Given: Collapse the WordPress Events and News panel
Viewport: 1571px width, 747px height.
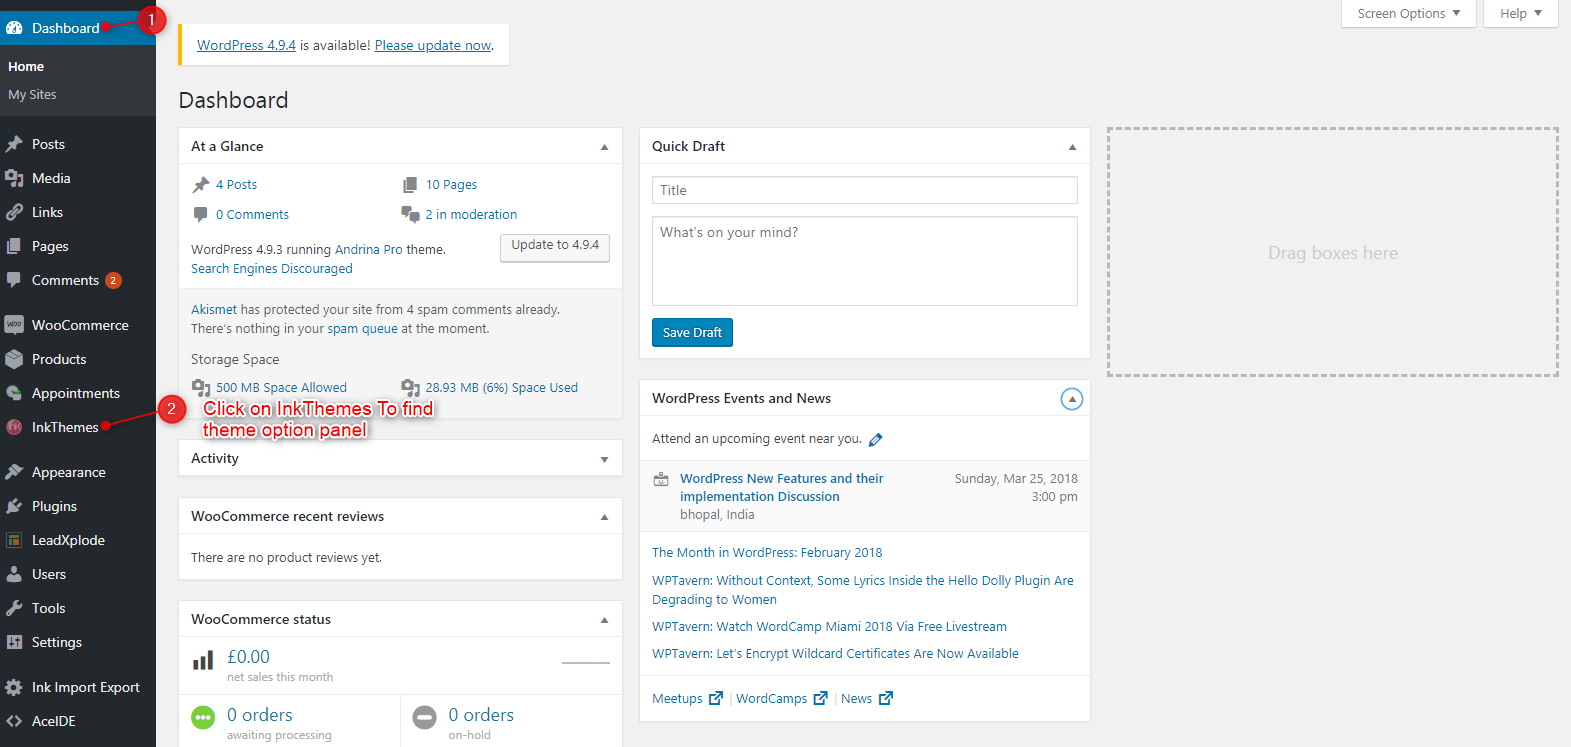Looking at the screenshot, I should coord(1071,399).
